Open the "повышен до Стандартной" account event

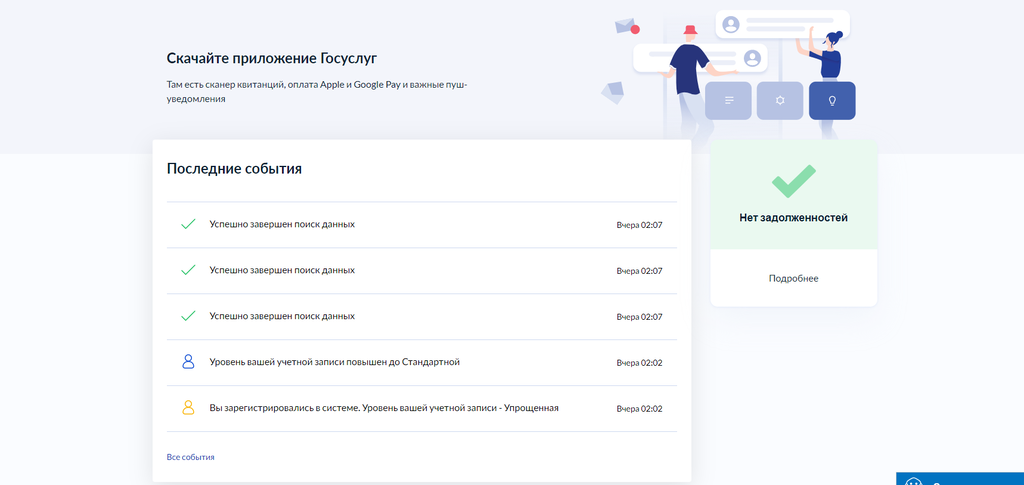[x=334, y=362]
